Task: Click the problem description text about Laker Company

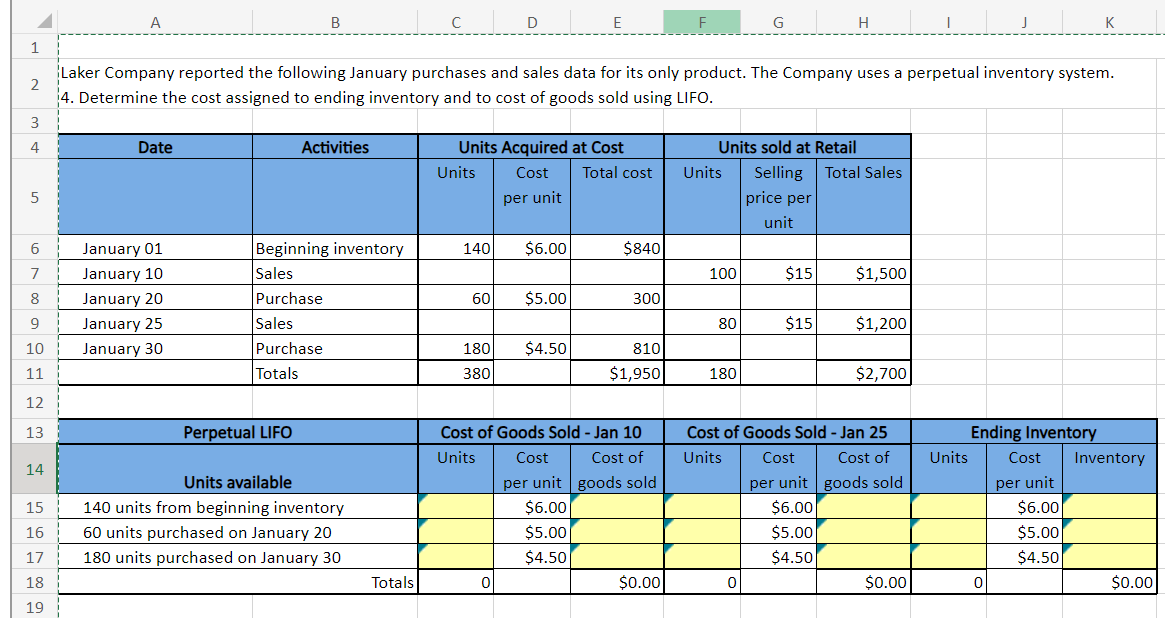Action: pyautogui.click(x=587, y=85)
